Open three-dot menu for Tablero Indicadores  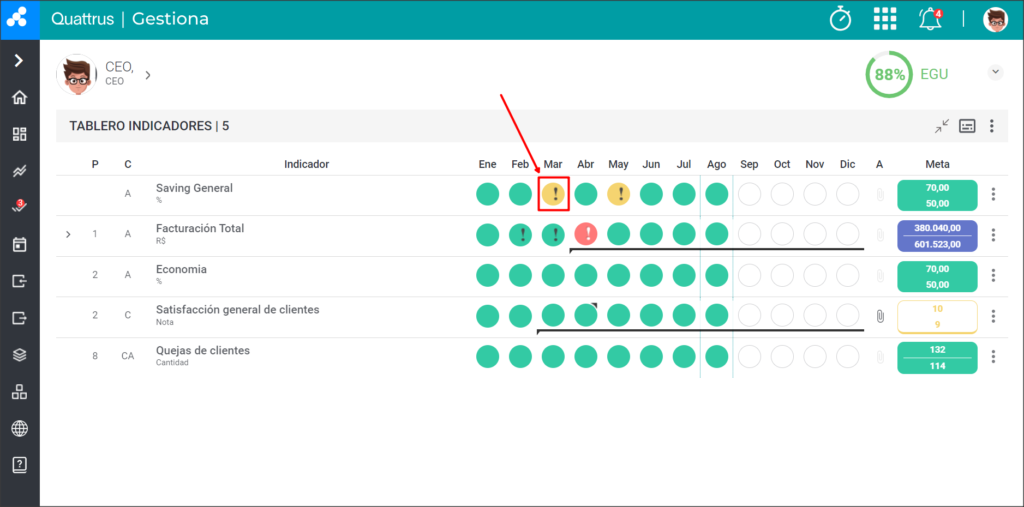[x=992, y=126]
